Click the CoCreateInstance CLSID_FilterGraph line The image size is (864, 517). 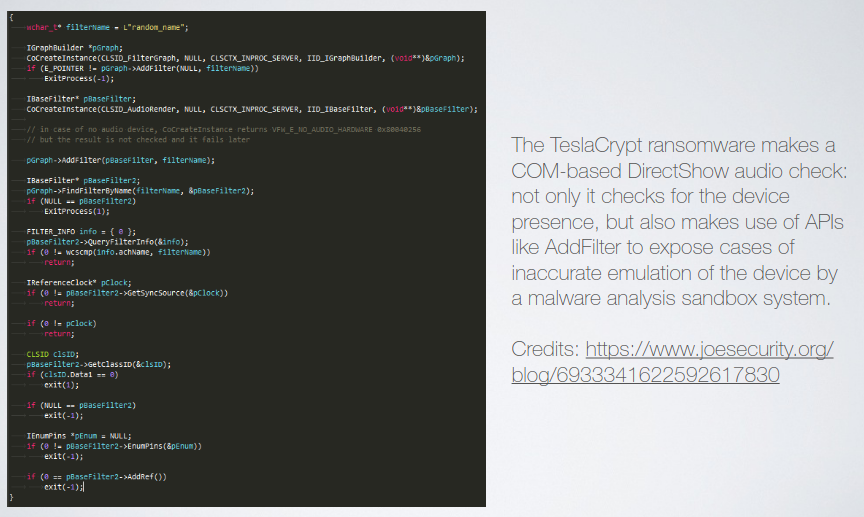pyautogui.click(x=245, y=58)
